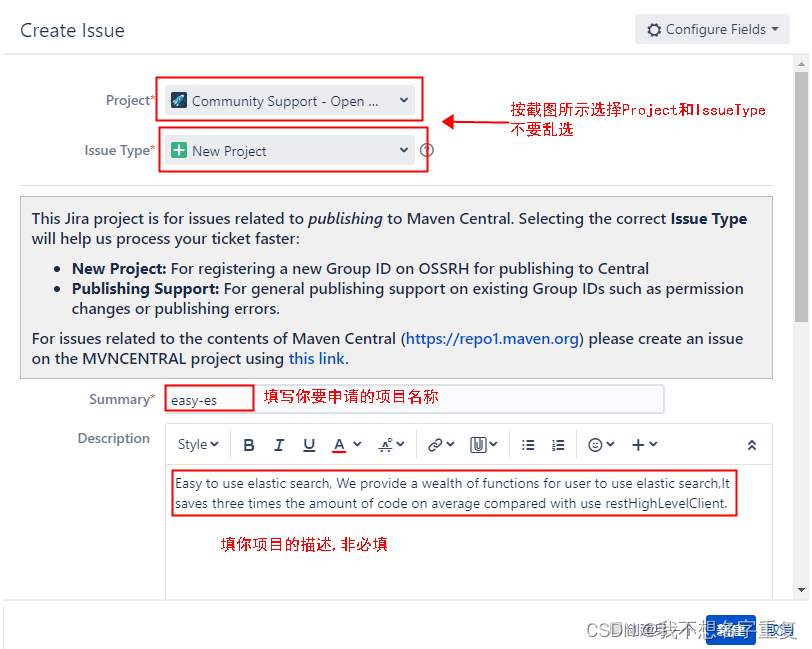Open the Configure Fields menu
Image resolution: width=812 pixels, height=649 pixels.
(712, 30)
